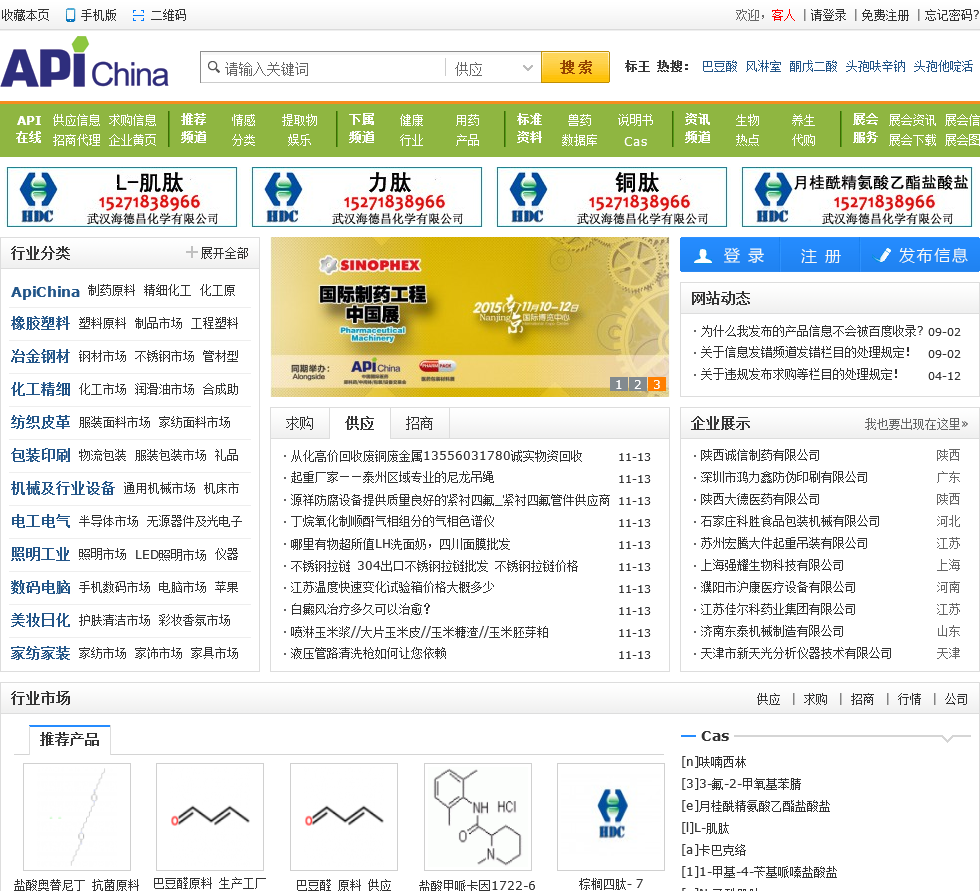Image resolution: width=980 pixels, height=891 pixels.
Task: Click the 请登录 link at top
Action: [x=828, y=16]
